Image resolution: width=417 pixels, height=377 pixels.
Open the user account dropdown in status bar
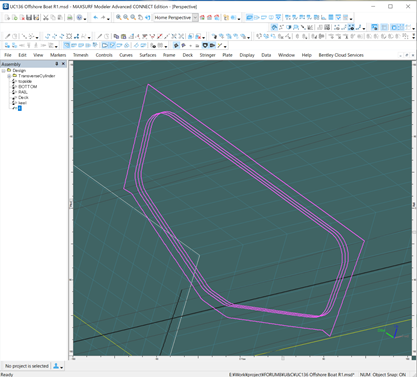coord(58,366)
